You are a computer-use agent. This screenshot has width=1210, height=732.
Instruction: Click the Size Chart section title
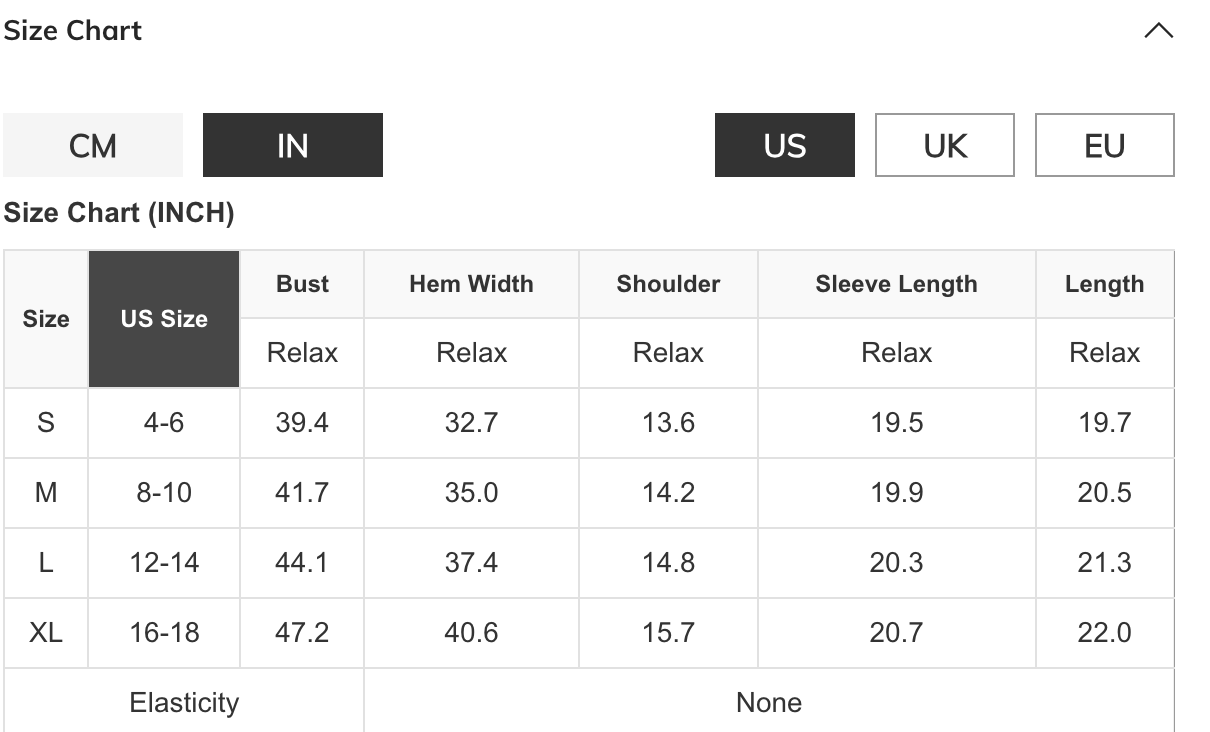click(x=73, y=31)
